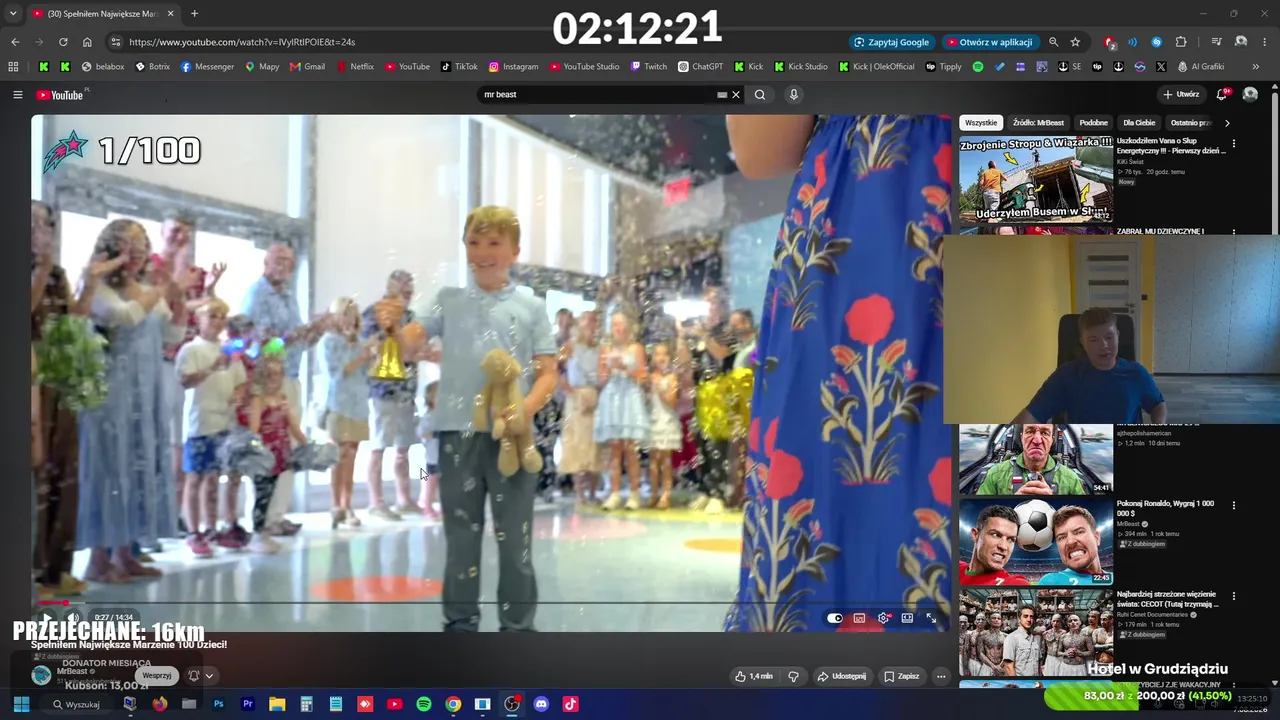Open Discord from the taskbar
The image size is (1280, 720).
[541, 704]
